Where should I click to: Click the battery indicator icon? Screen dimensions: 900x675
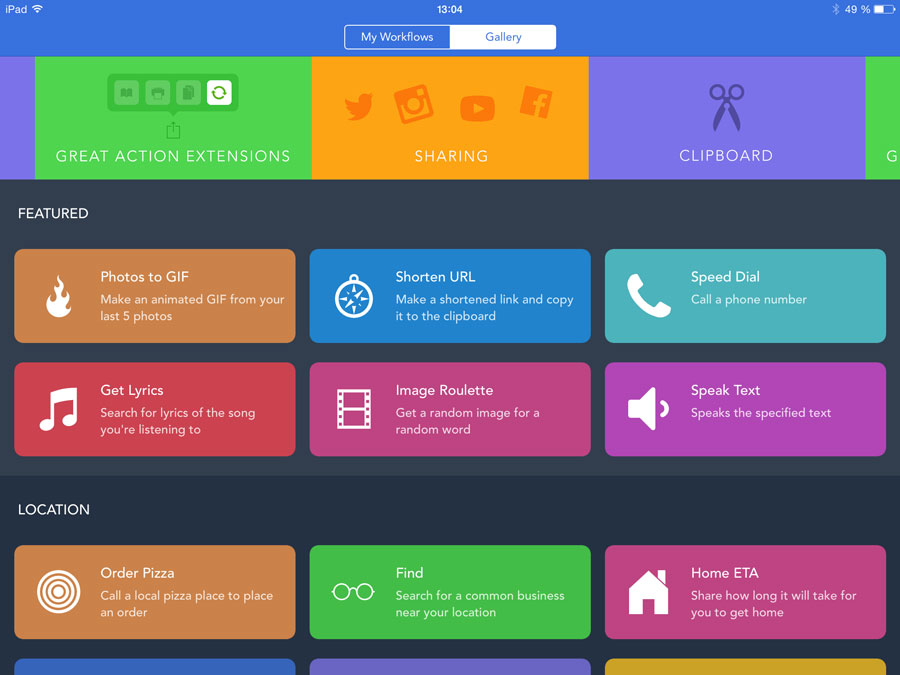click(884, 9)
